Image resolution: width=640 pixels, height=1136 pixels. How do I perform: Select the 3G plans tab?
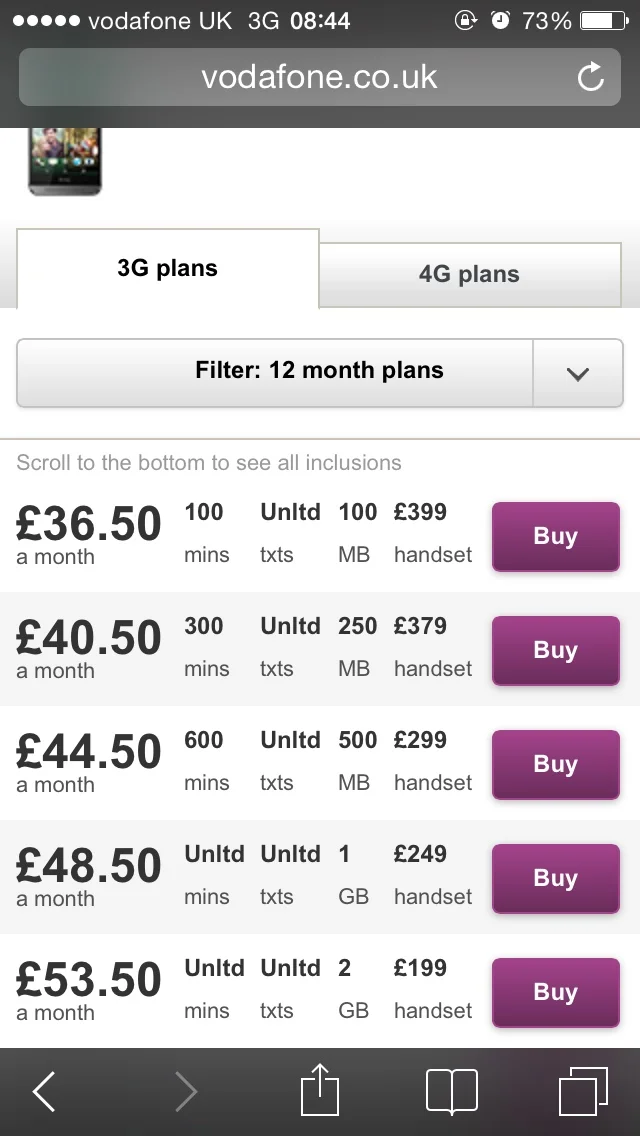(x=167, y=269)
